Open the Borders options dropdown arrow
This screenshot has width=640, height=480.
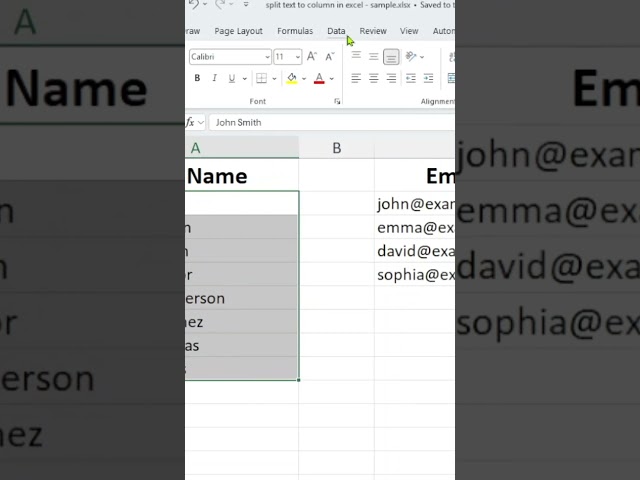274,78
